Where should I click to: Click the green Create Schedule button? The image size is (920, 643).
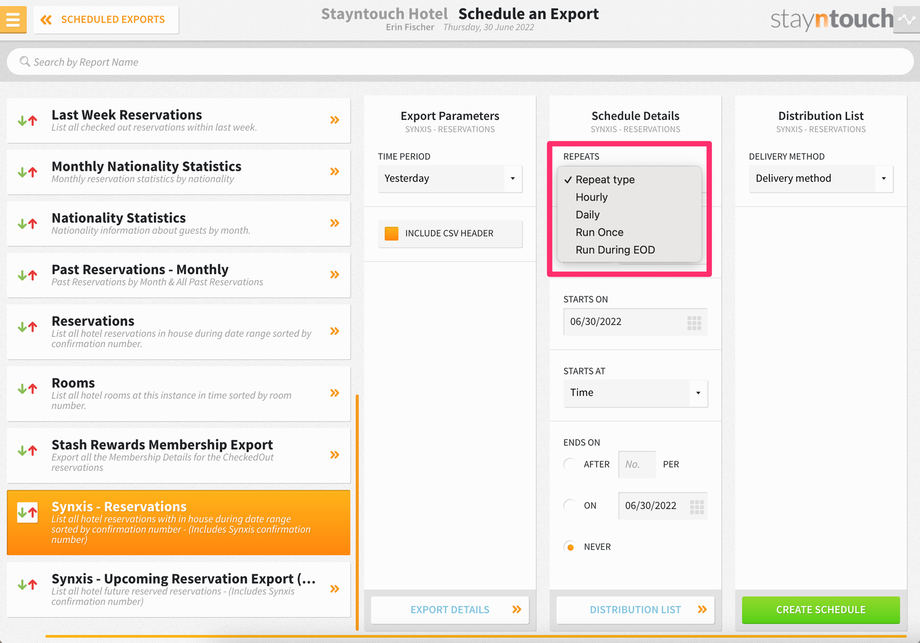click(x=821, y=610)
